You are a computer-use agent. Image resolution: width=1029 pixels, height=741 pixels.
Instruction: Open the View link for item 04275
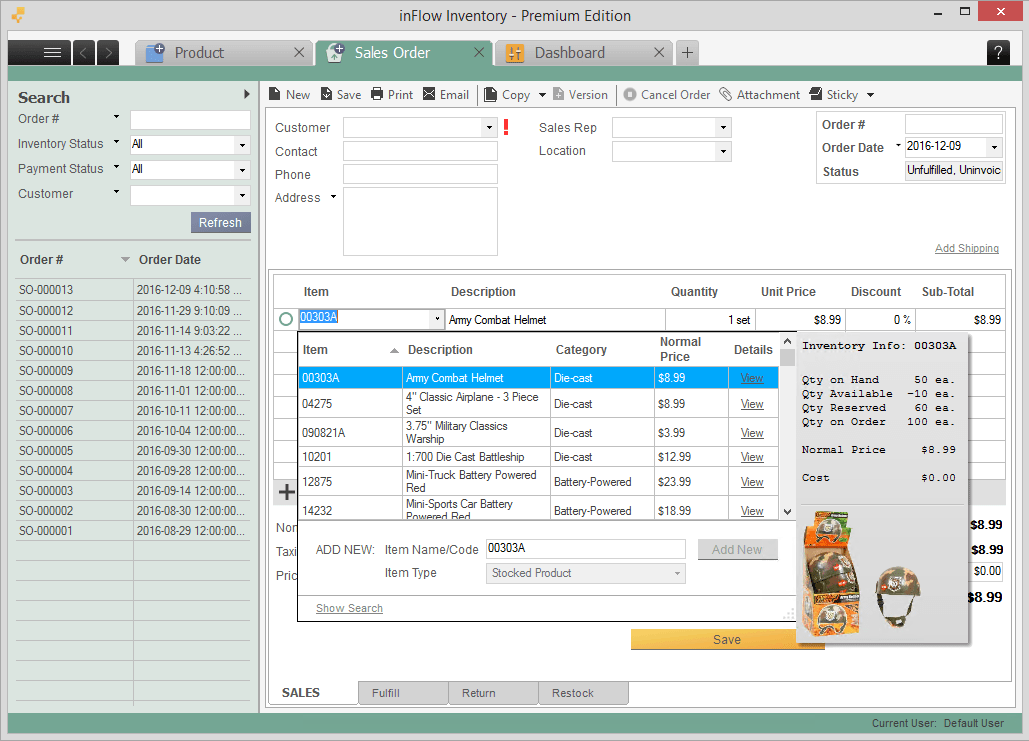[x=751, y=403]
